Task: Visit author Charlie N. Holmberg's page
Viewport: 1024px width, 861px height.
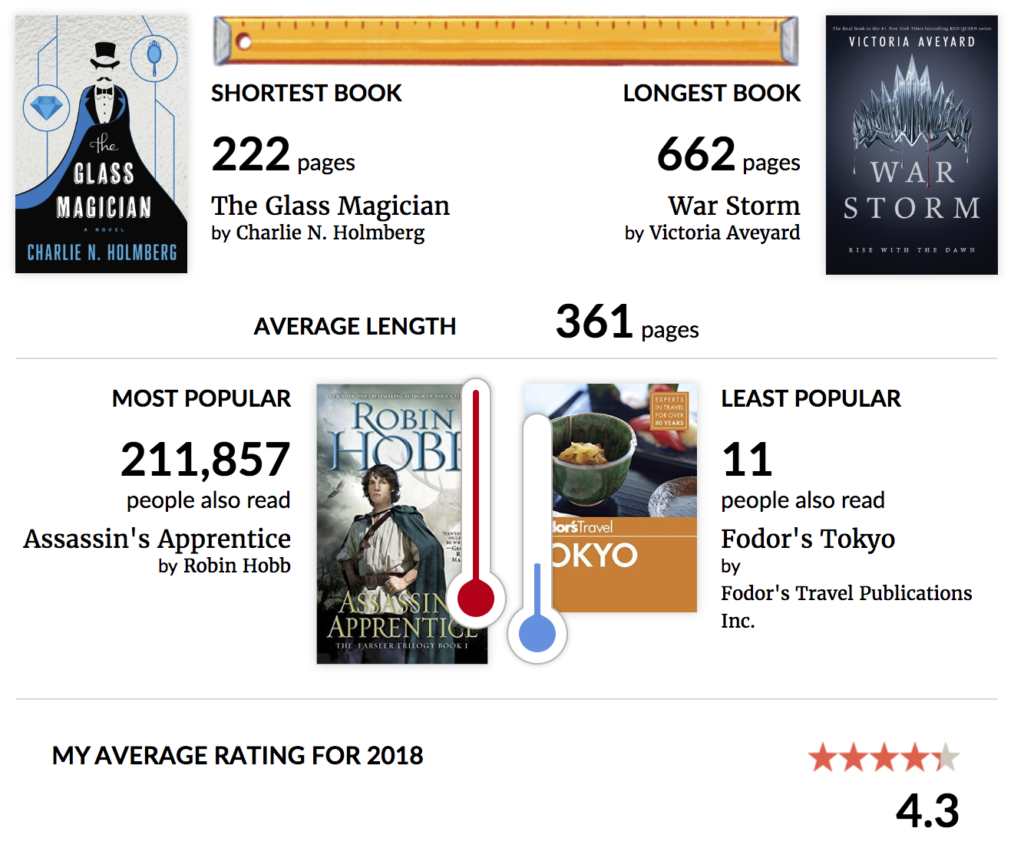Action: coord(330,233)
